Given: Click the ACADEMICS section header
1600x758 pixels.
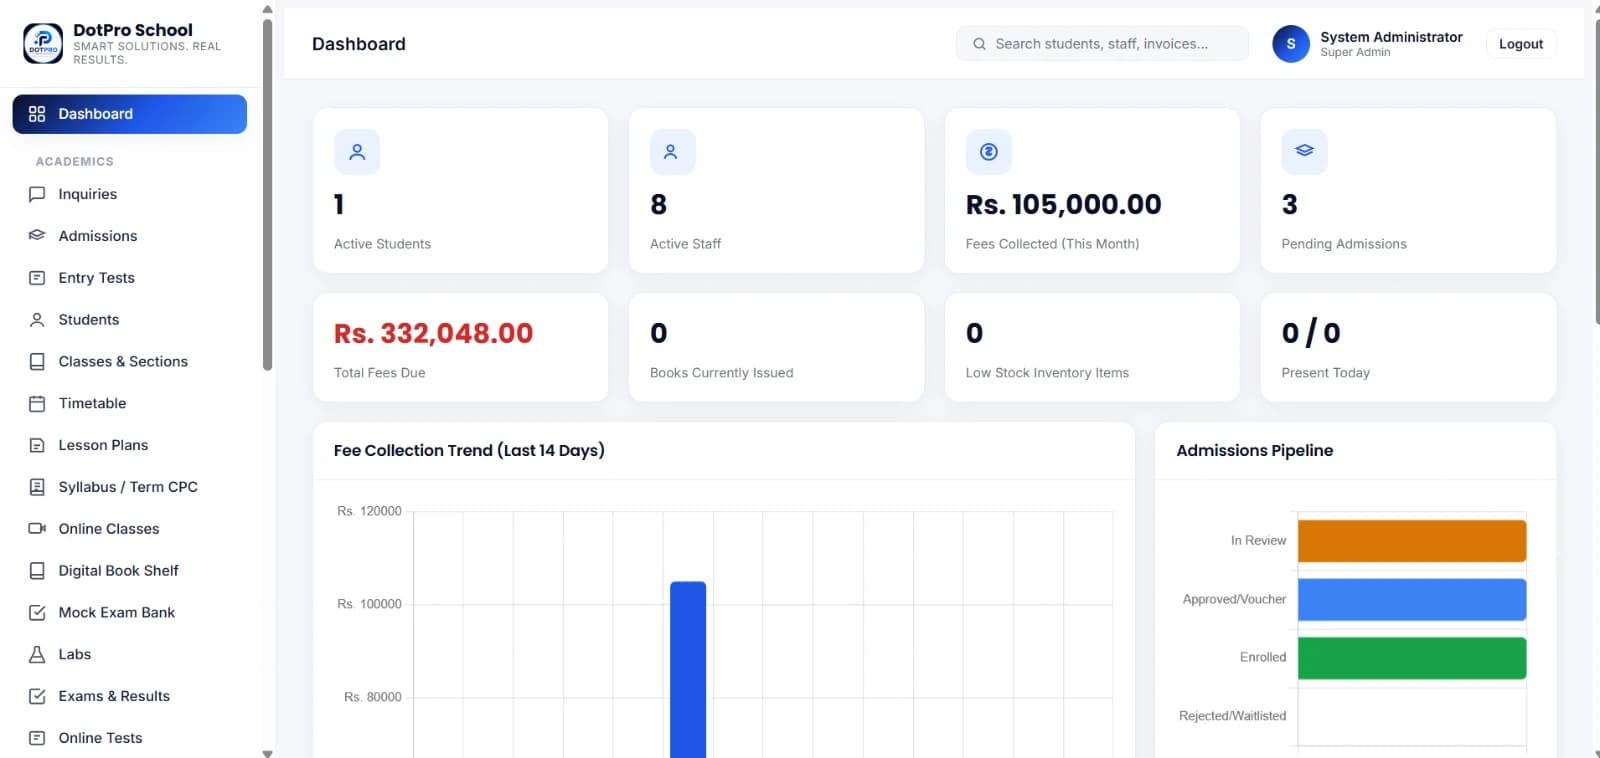Looking at the screenshot, I should 75,161.
